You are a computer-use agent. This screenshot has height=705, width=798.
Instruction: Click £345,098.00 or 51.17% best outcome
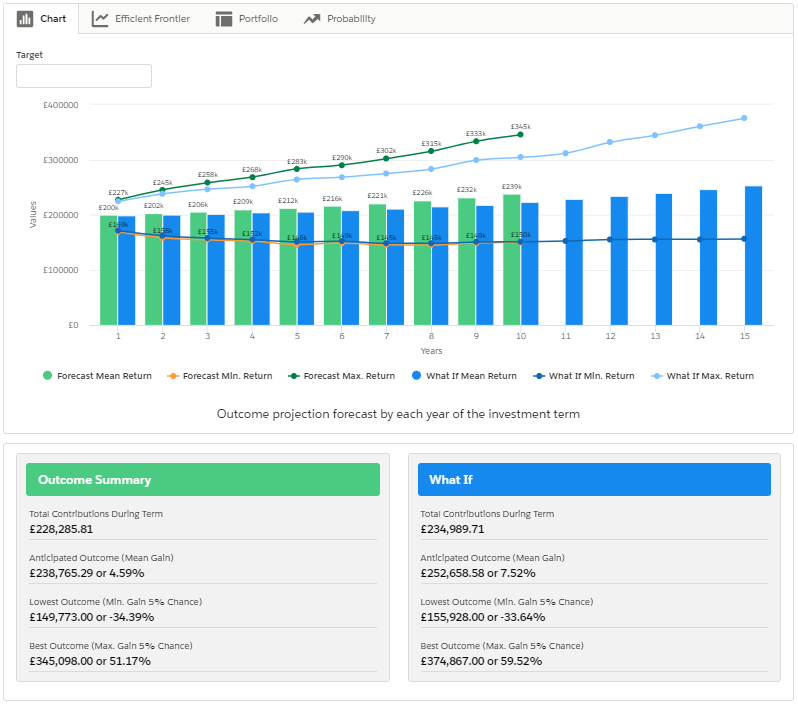point(90,661)
